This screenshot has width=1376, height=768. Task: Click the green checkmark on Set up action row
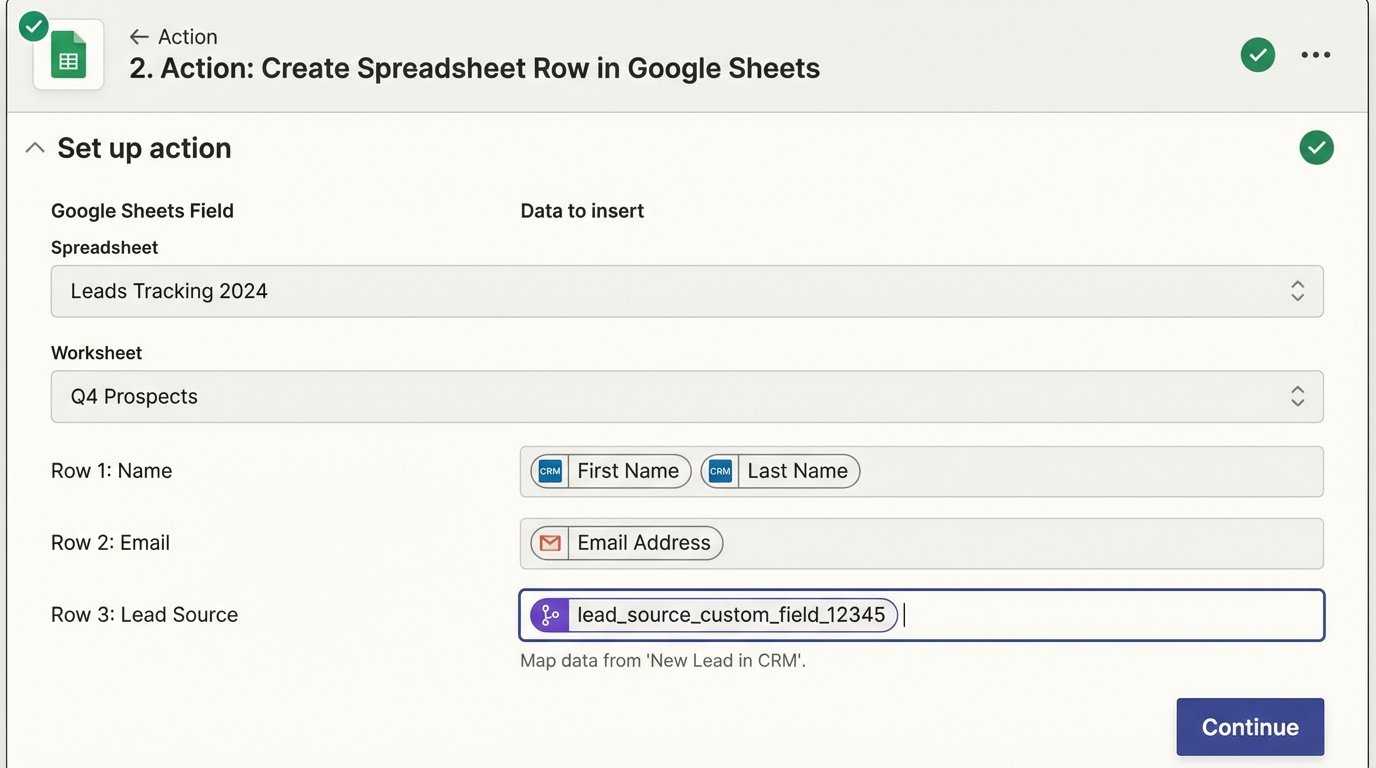(1316, 148)
